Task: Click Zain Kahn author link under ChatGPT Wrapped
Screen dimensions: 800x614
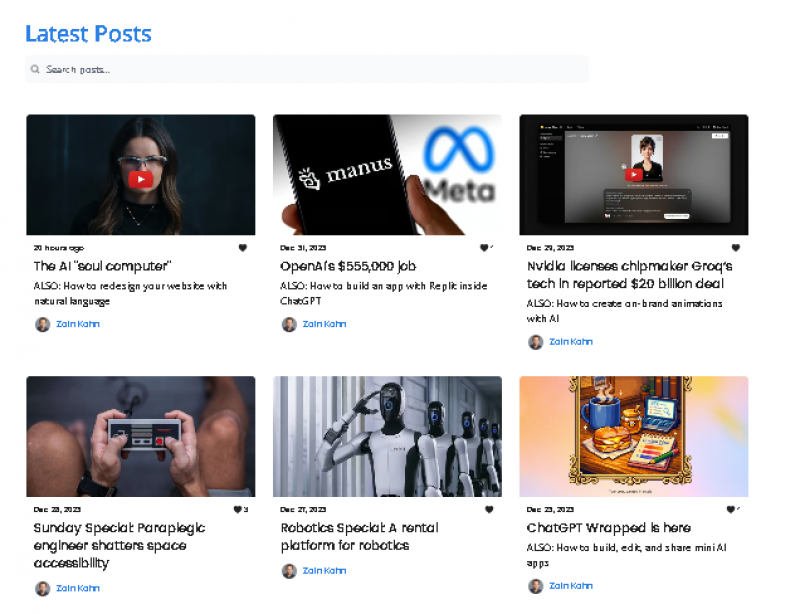Action: [x=570, y=586]
